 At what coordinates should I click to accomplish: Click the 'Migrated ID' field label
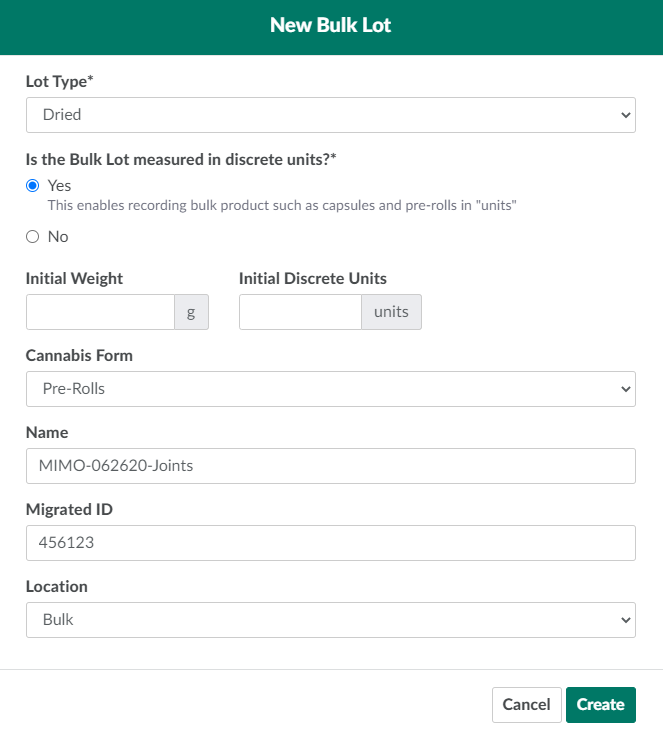point(69,510)
